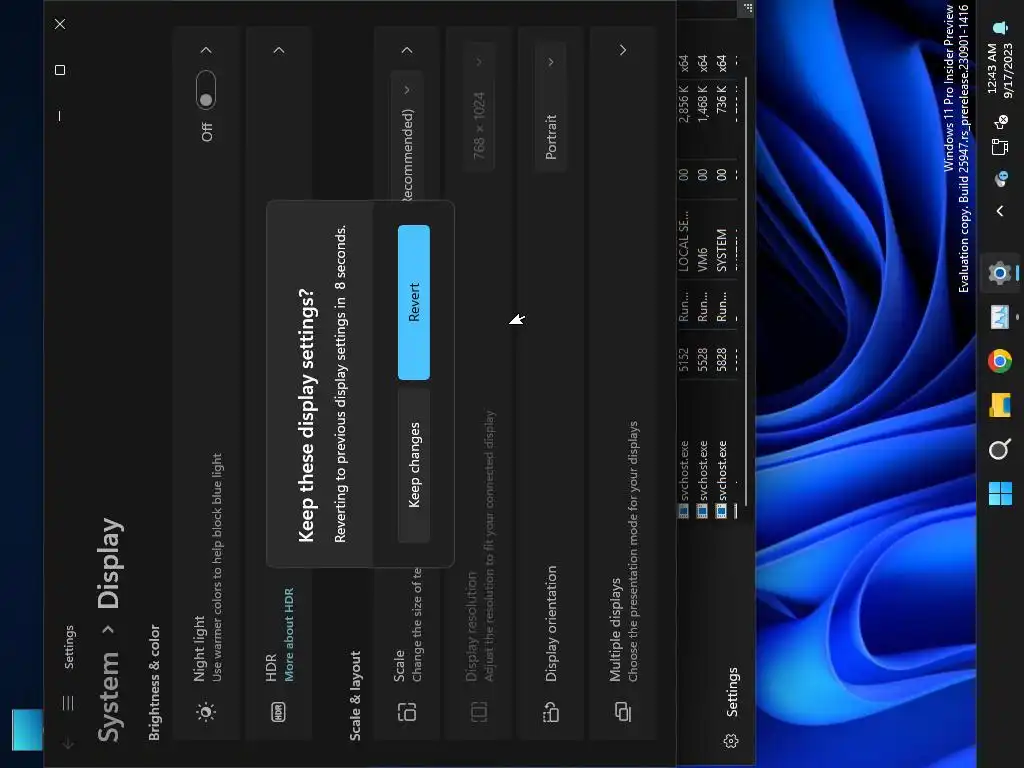The height and width of the screenshot is (768, 1024).
Task: Click the Revert button in the dialog
Action: tap(413, 302)
